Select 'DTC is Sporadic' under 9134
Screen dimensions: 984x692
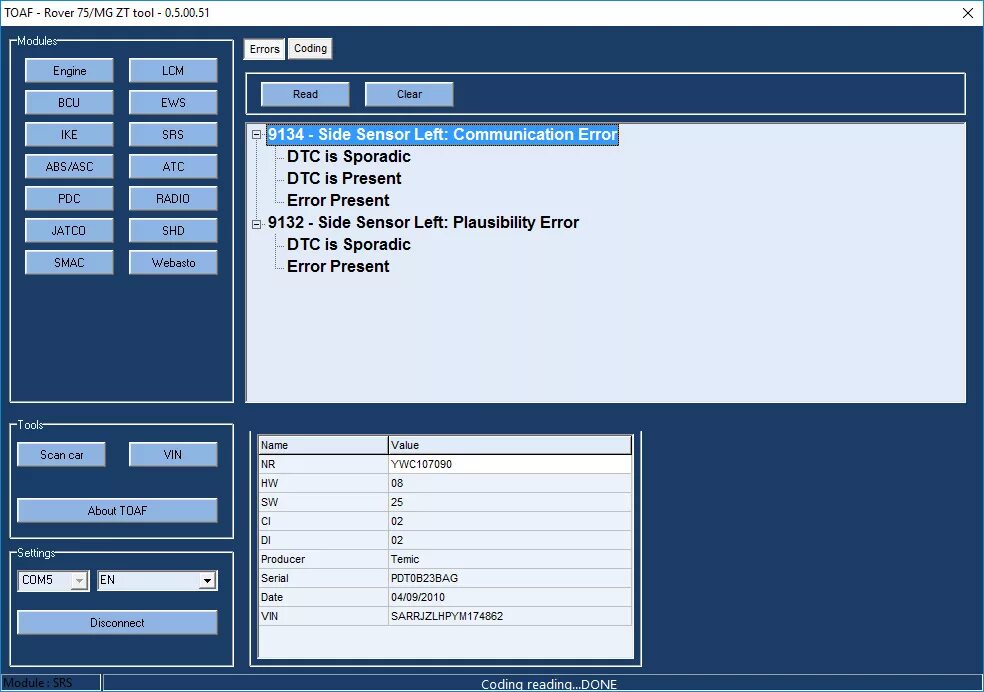[x=348, y=156]
